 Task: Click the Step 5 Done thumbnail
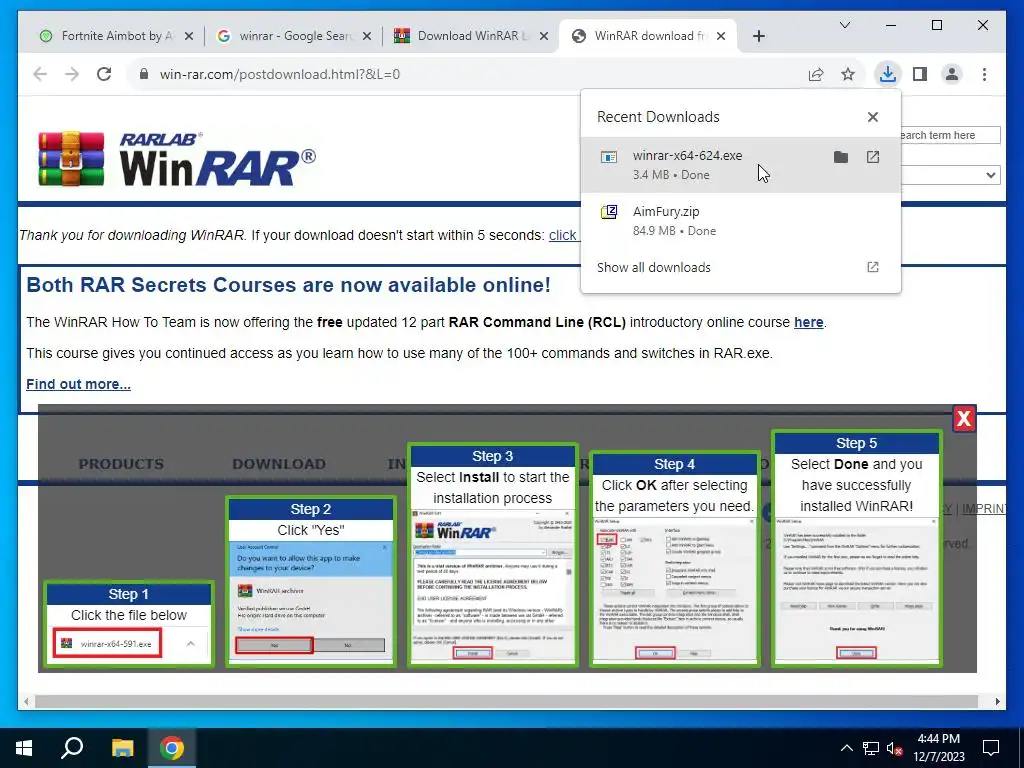856,548
